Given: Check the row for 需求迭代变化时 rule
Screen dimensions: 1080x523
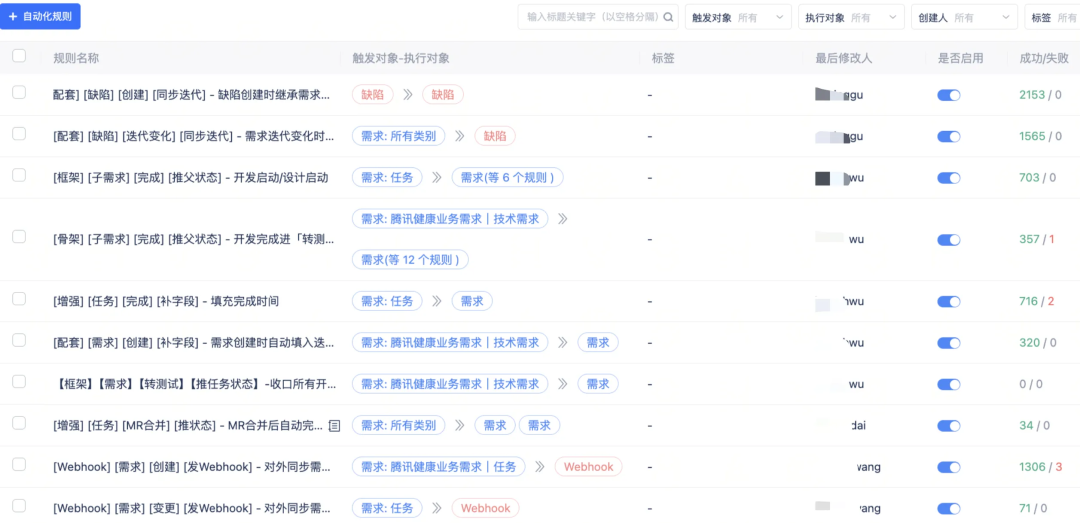Looking at the screenshot, I should (19, 134).
